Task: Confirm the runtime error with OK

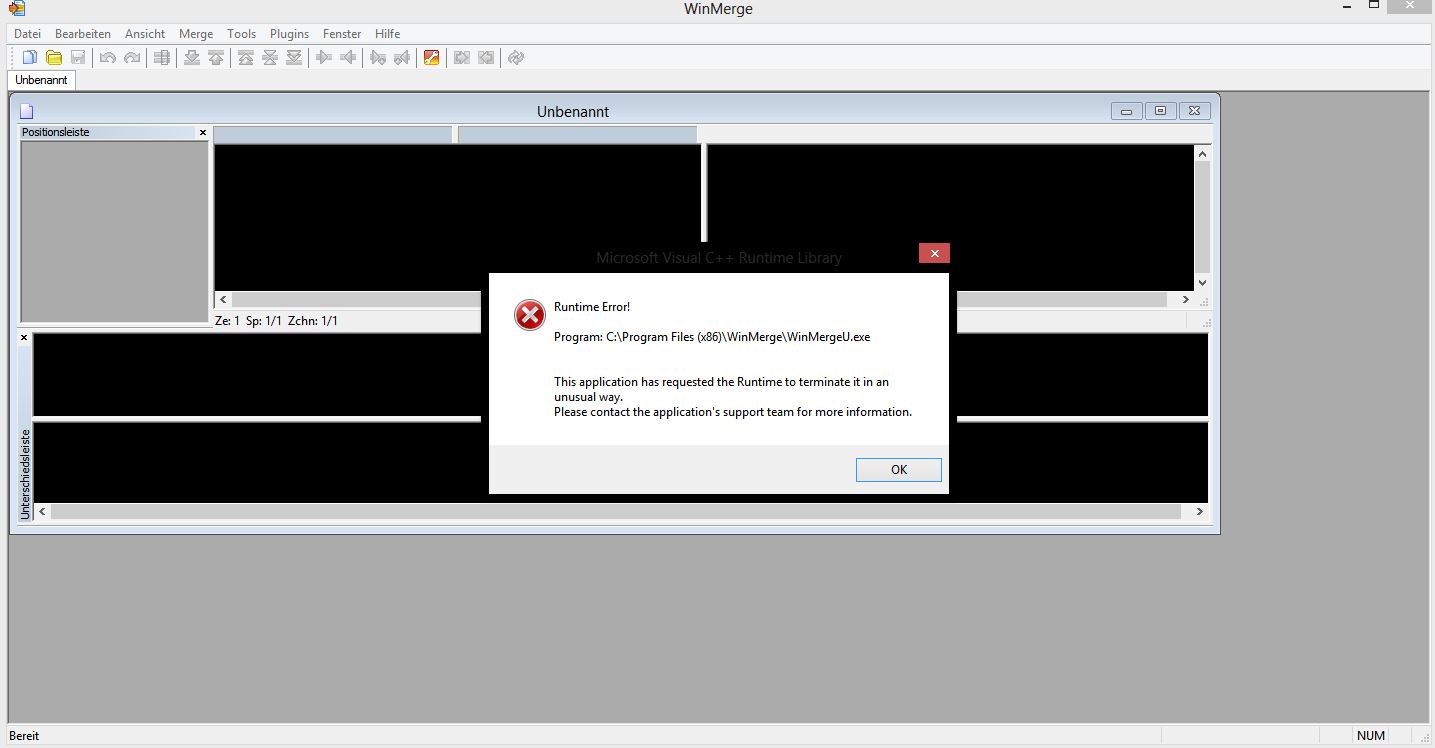Action: point(899,470)
